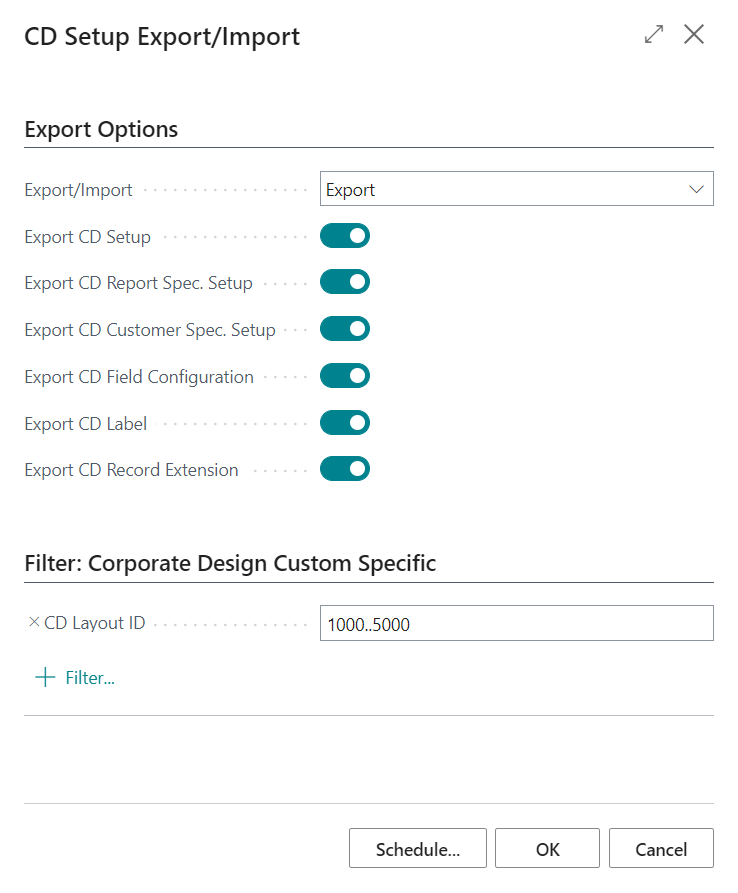Confirm with OK button
The height and width of the screenshot is (893, 738).
point(547,849)
